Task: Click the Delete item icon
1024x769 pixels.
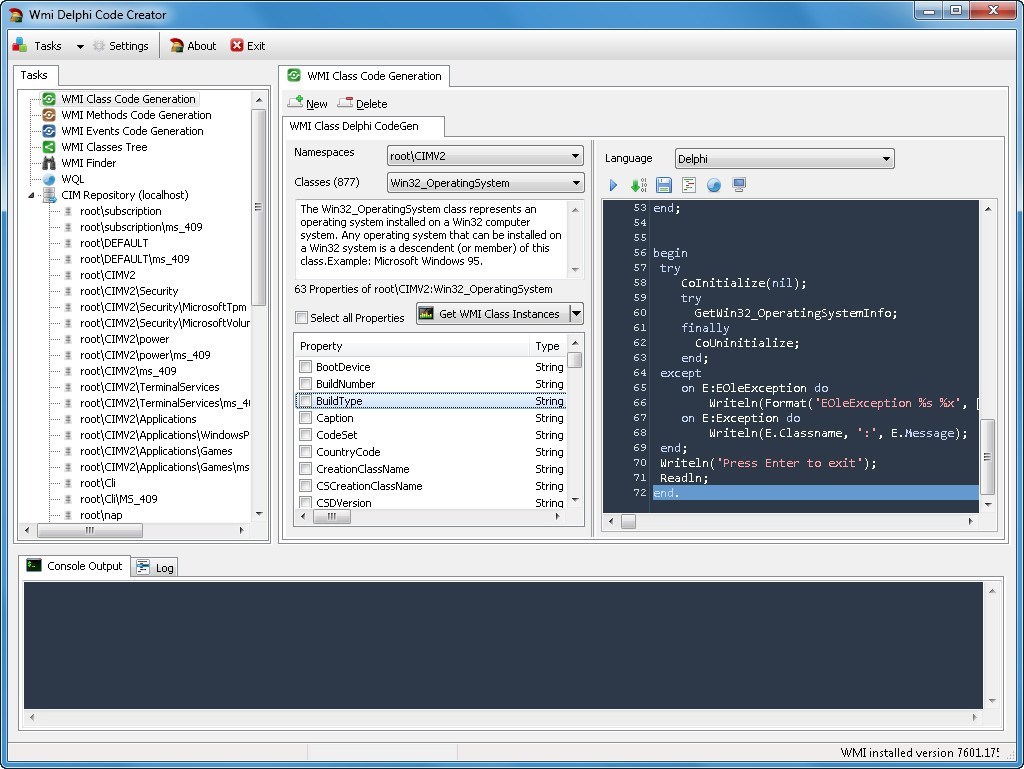Action: tap(345, 102)
